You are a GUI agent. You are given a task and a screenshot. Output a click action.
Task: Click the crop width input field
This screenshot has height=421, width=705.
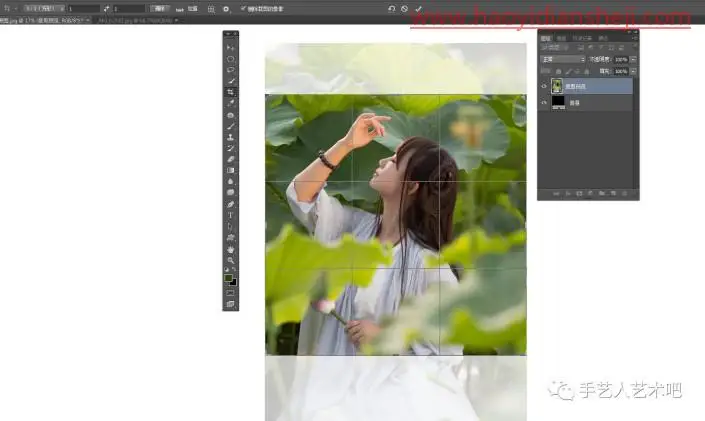click(84, 9)
